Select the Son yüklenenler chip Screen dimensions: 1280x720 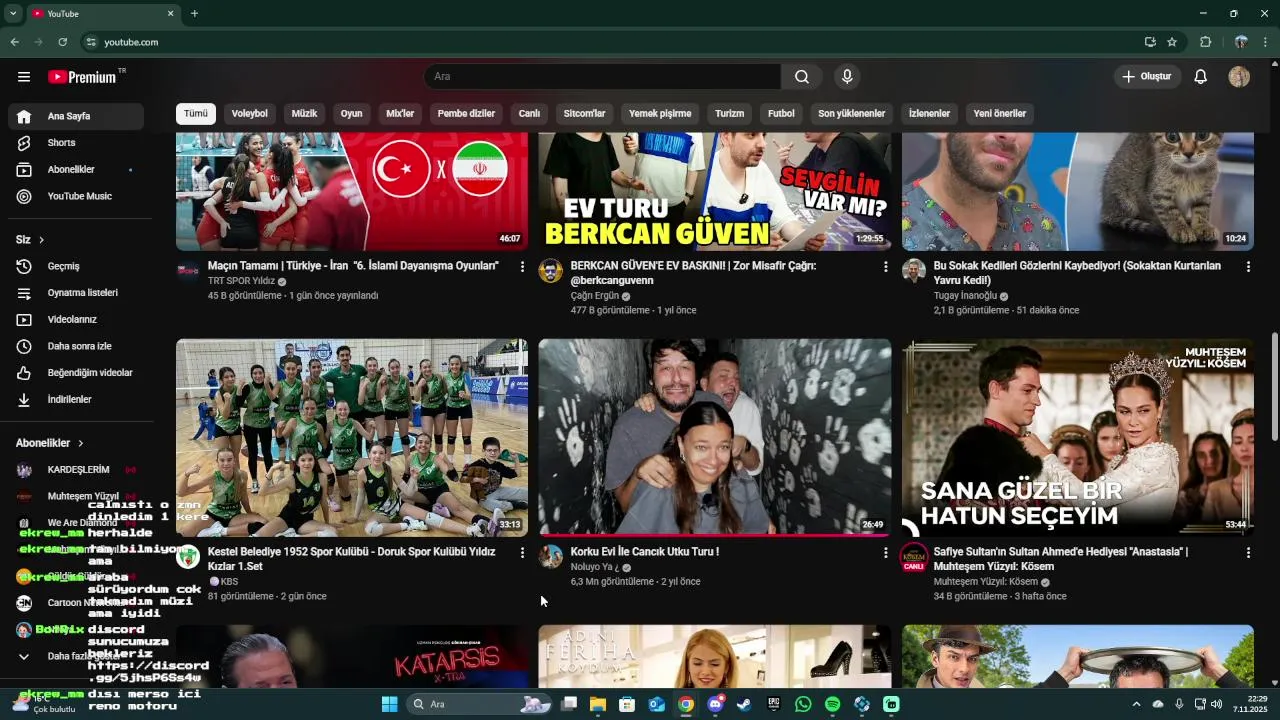(852, 113)
